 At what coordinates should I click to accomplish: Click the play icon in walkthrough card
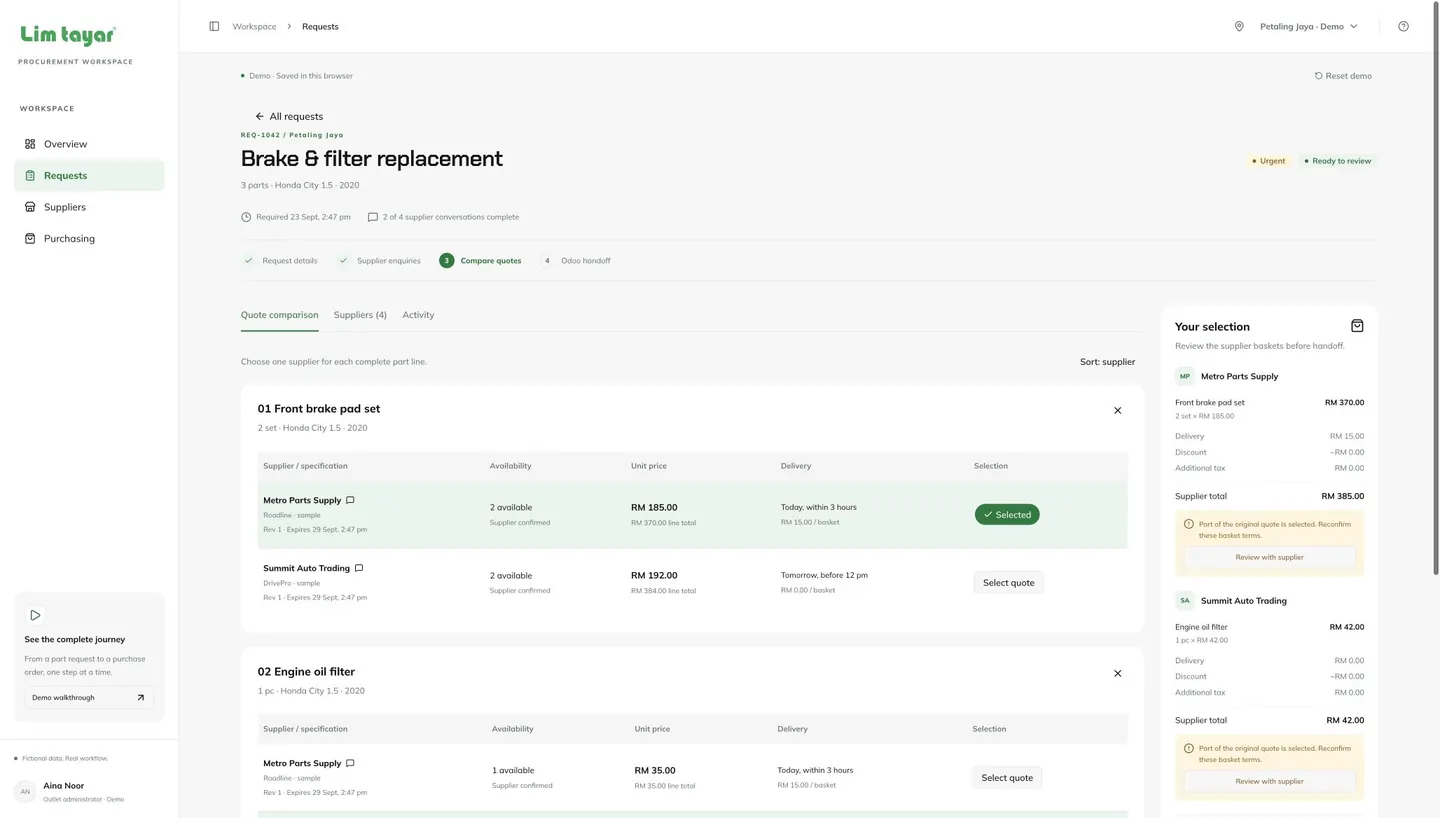35,615
